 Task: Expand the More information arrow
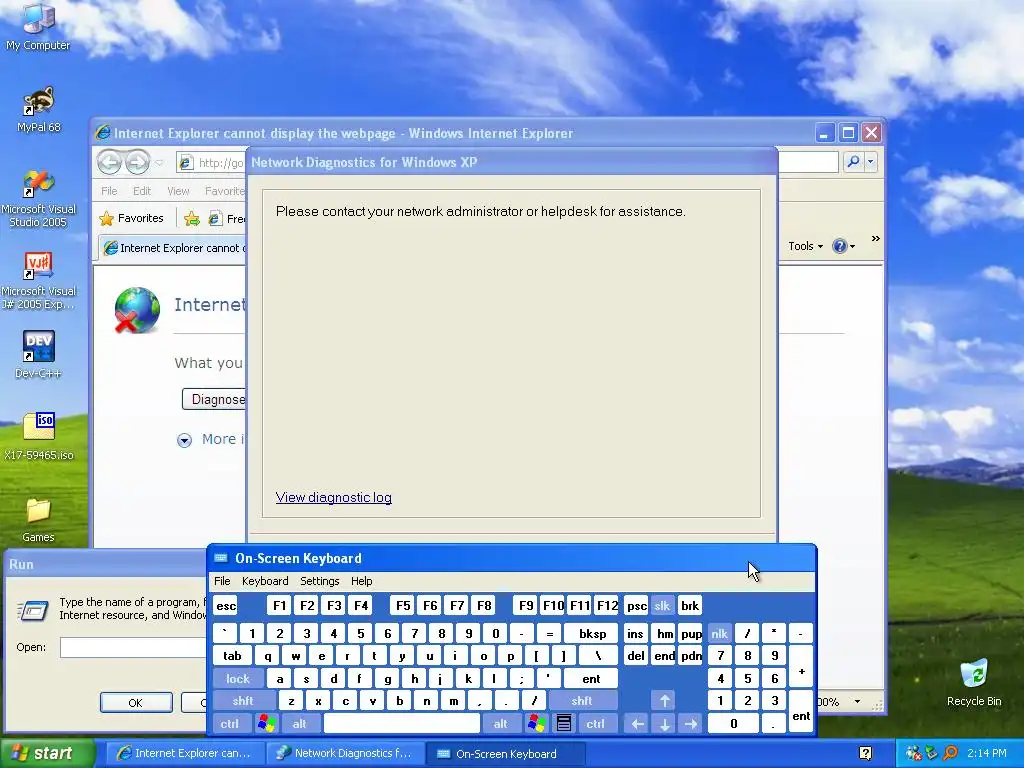tap(184, 440)
